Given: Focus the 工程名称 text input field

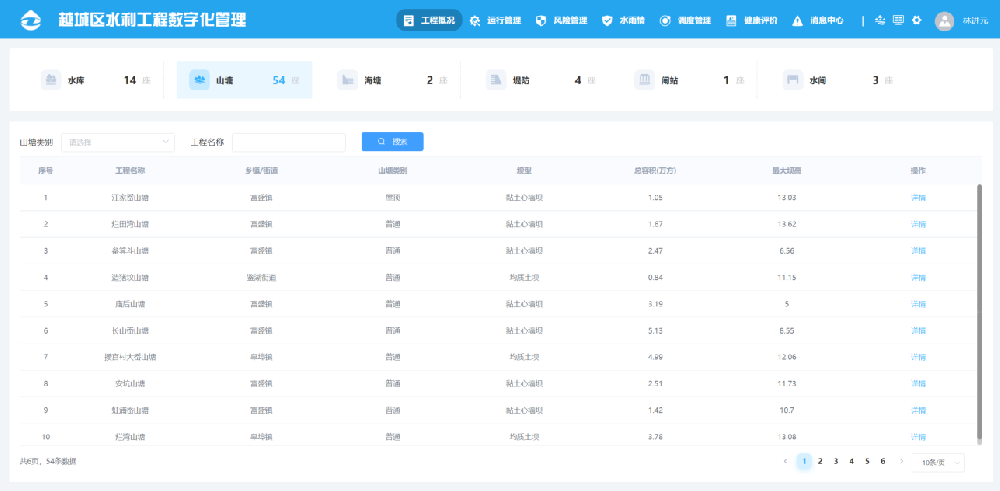Looking at the screenshot, I should point(289,142).
